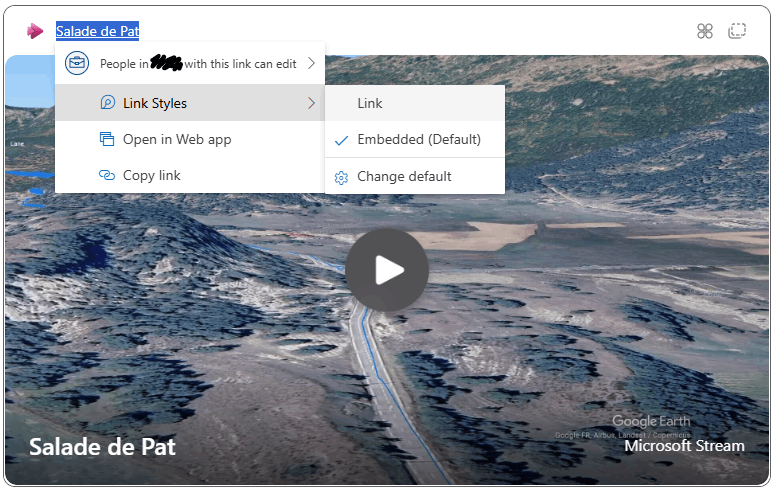Click the pink Stream logo icon
This screenshot has height=490, width=773.
(x=35, y=31)
